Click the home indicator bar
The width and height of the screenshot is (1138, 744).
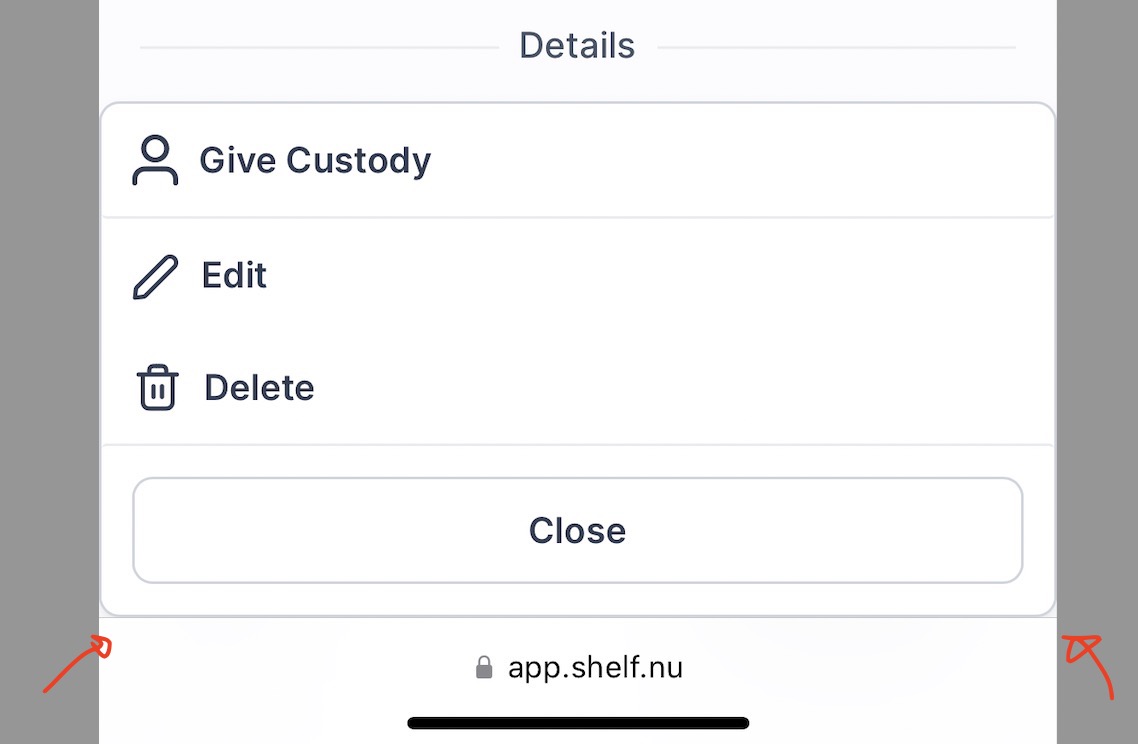point(577,722)
